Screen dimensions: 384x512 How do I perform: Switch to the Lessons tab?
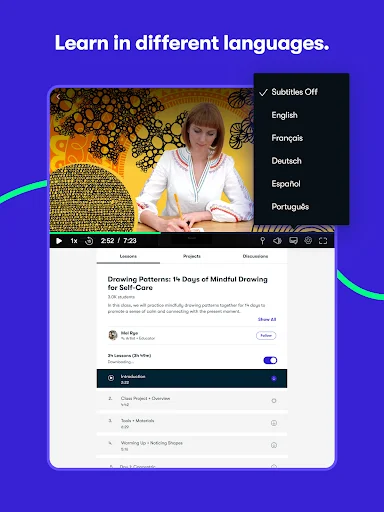(x=128, y=256)
